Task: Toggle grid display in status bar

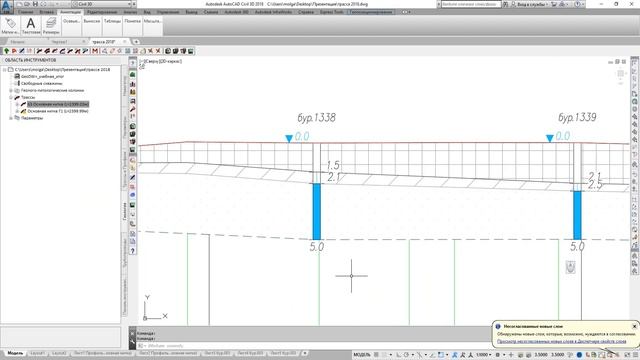Action: (376, 355)
